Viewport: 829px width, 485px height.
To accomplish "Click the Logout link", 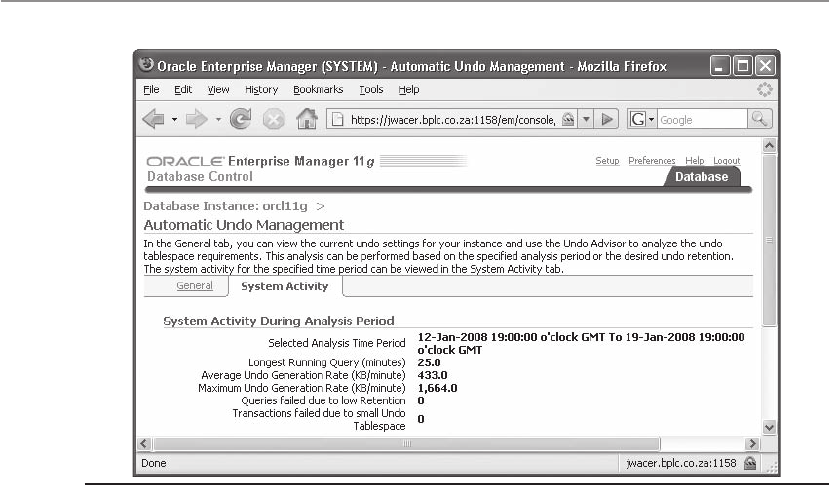I will [x=726, y=161].
